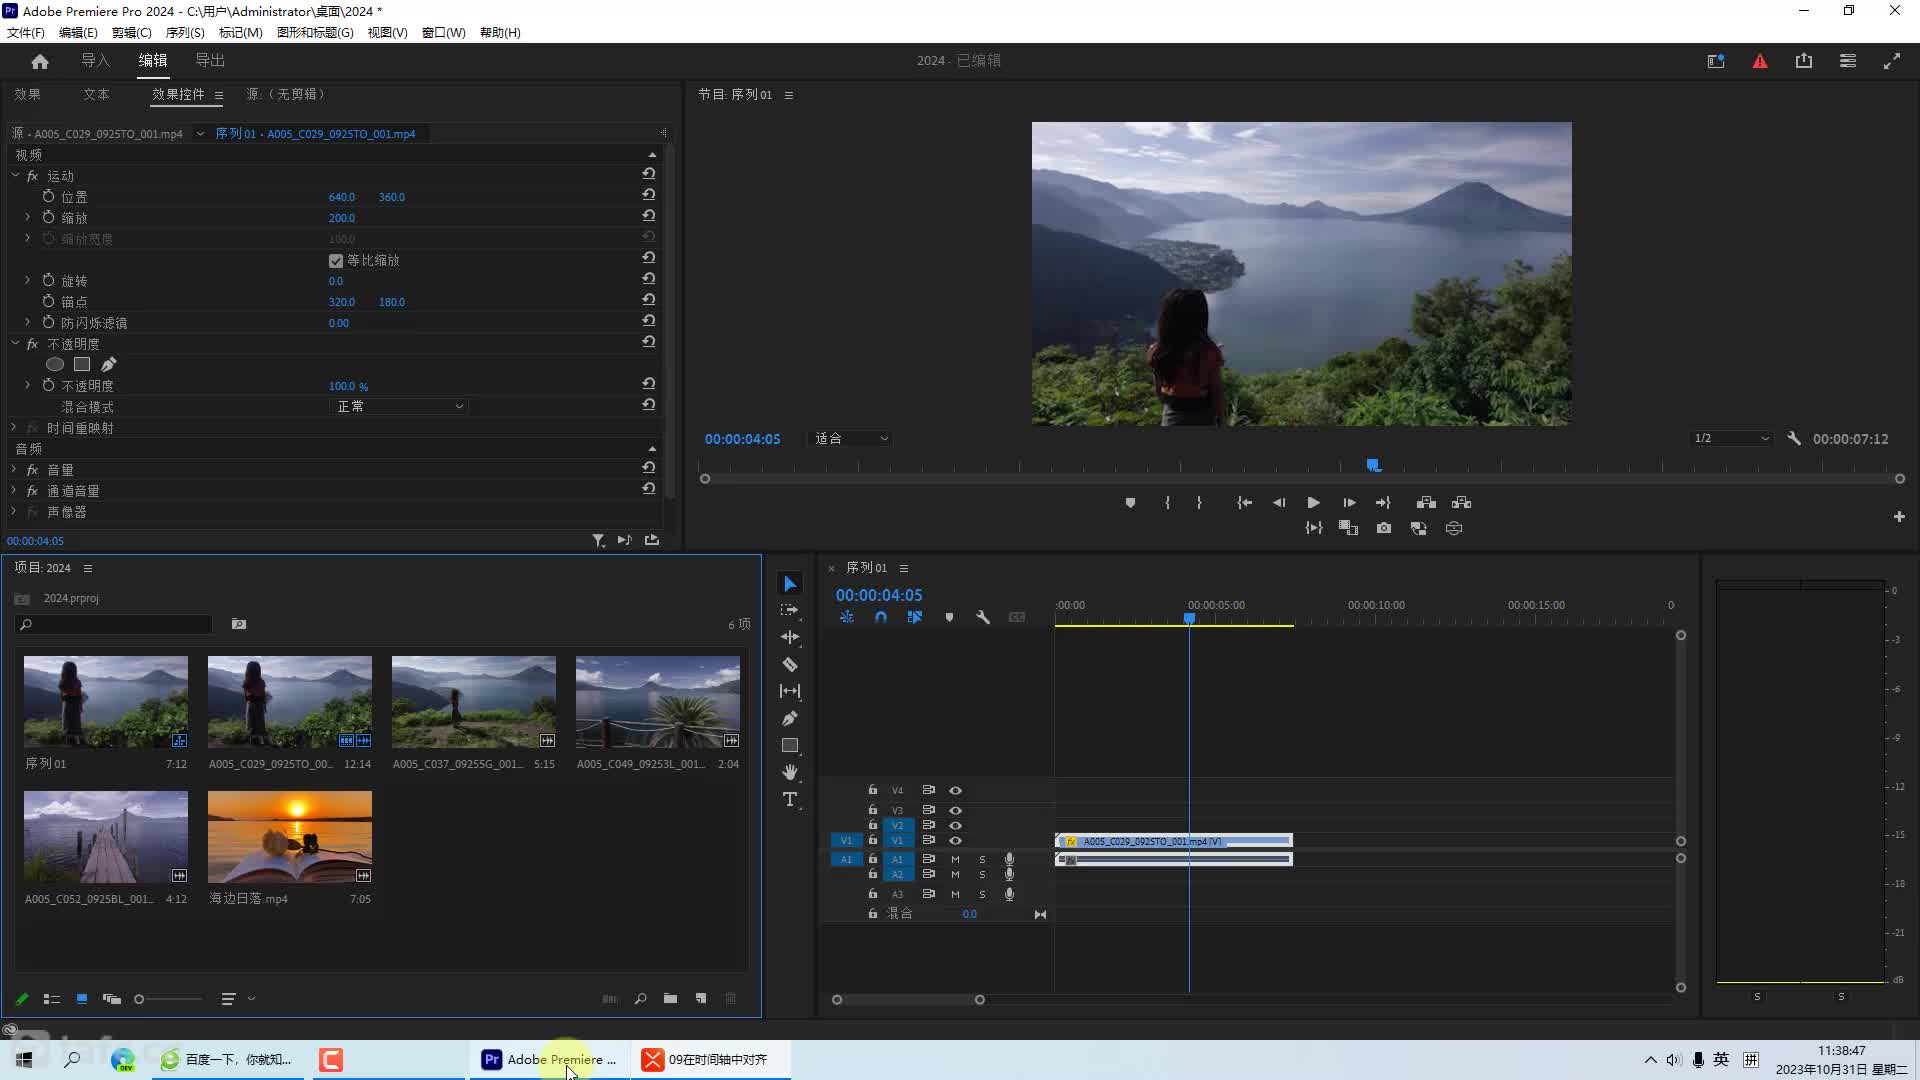Click Add Marker in program monitor

coord(1130,503)
